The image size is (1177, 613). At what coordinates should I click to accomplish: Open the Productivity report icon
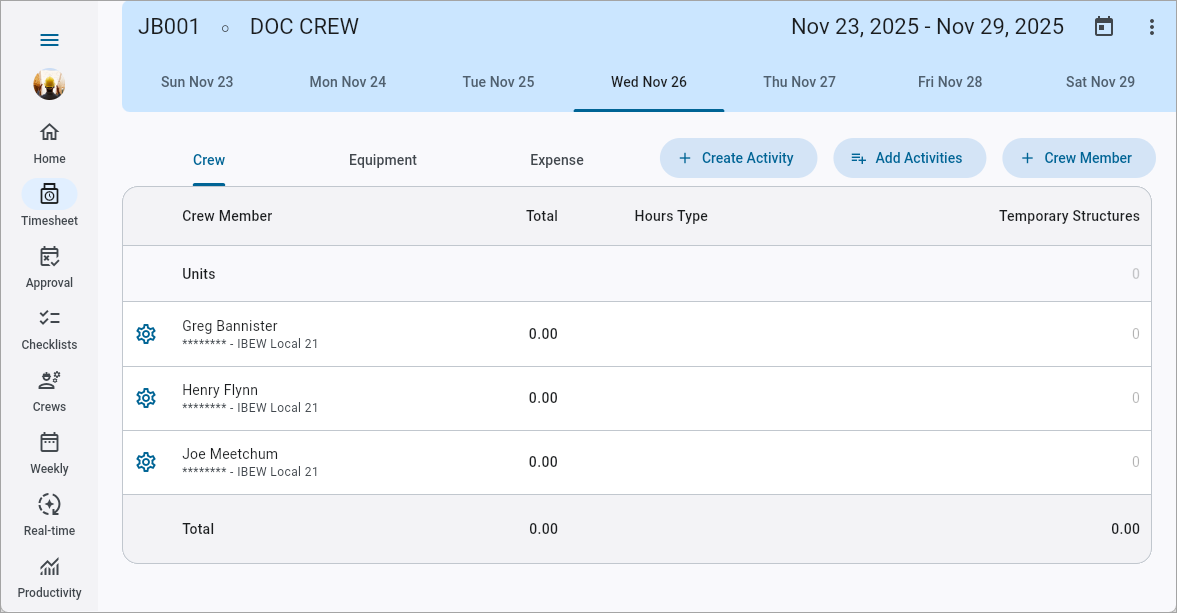[x=49, y=573]
